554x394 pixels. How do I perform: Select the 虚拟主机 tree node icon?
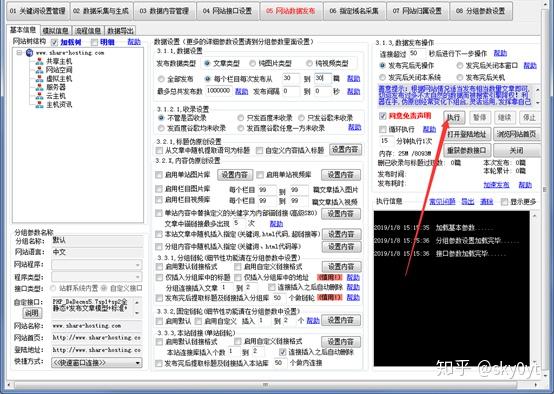[x=40, y=78]
